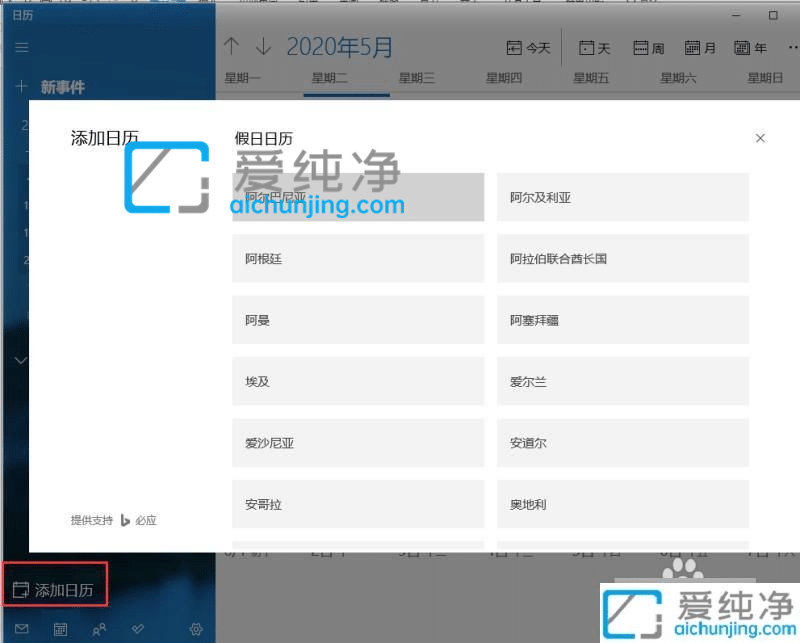Image resolution: width=800 pixels, height=643 pixels.
Task: Open Settings with the gear icon
Action: point(196,629)
